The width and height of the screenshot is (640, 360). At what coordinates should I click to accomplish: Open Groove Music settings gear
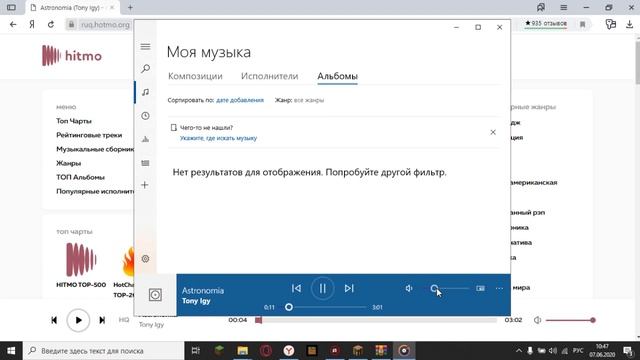click(145, 259)
